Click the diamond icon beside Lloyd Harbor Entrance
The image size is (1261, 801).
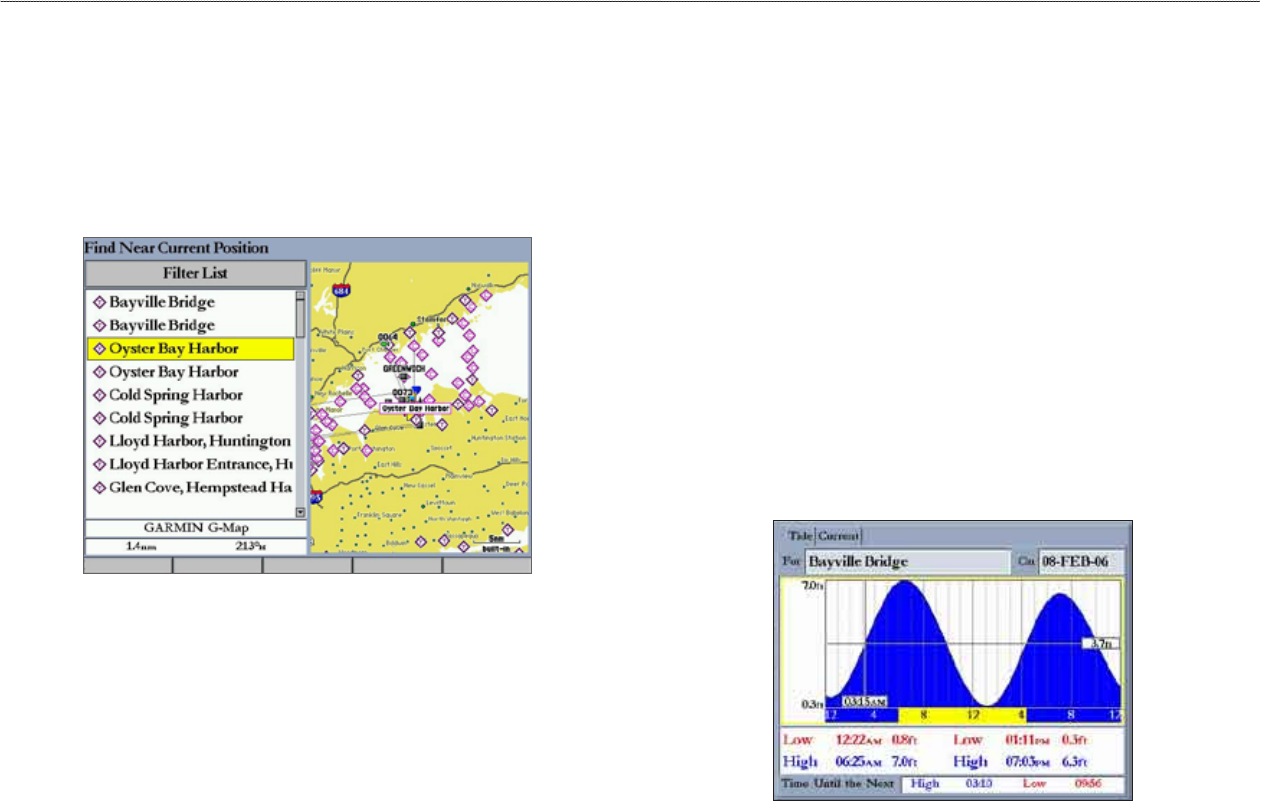99,464
